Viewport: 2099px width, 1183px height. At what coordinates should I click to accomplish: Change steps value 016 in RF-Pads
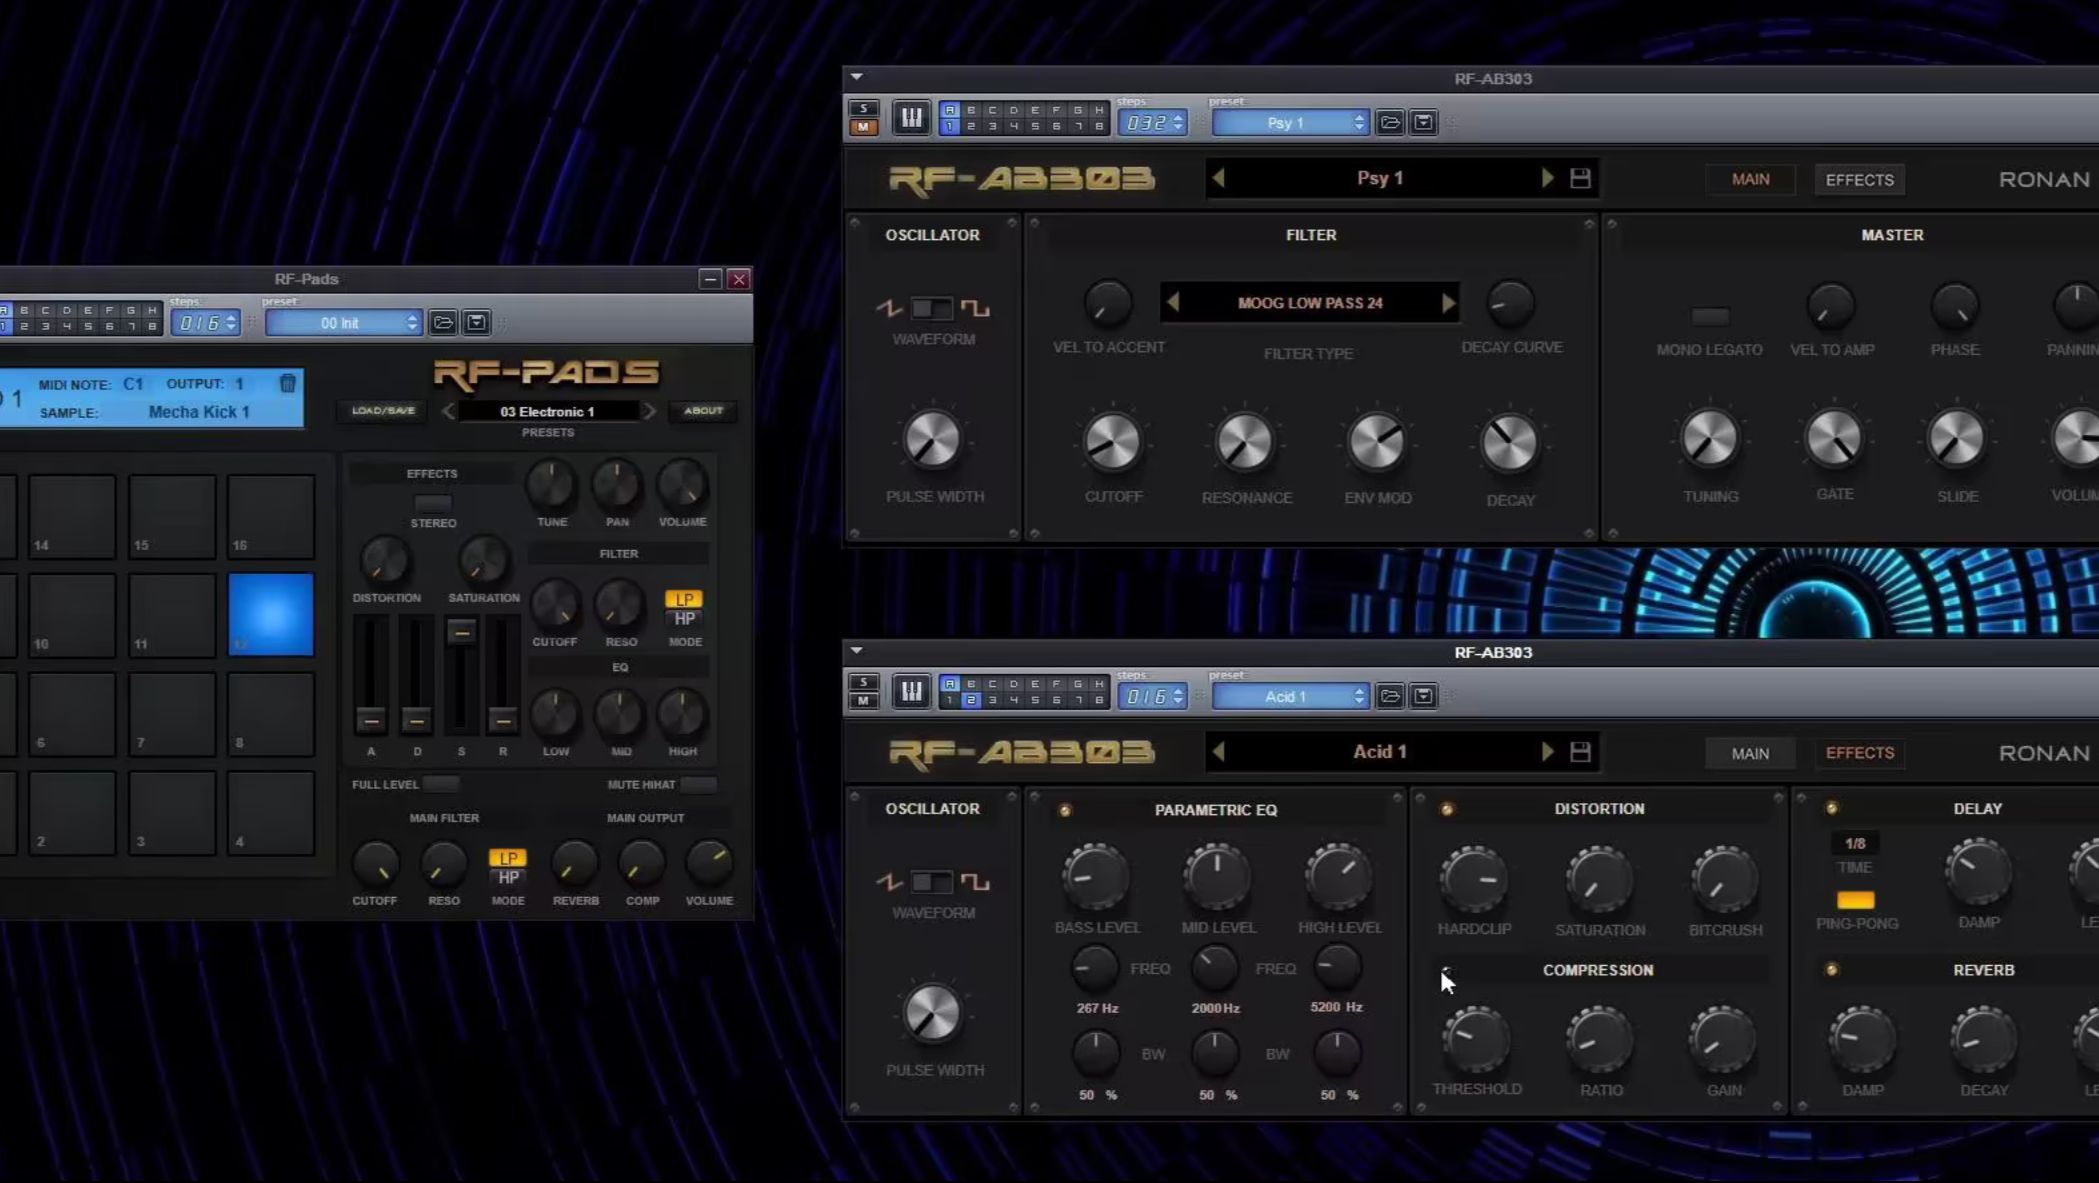point(205,323)
